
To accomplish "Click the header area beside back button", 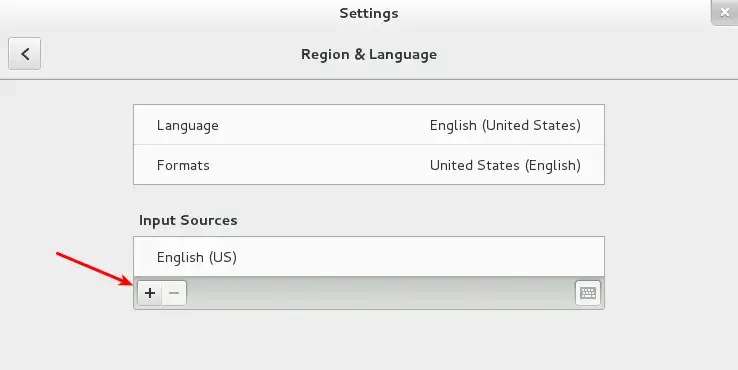I will click(165, 54).
